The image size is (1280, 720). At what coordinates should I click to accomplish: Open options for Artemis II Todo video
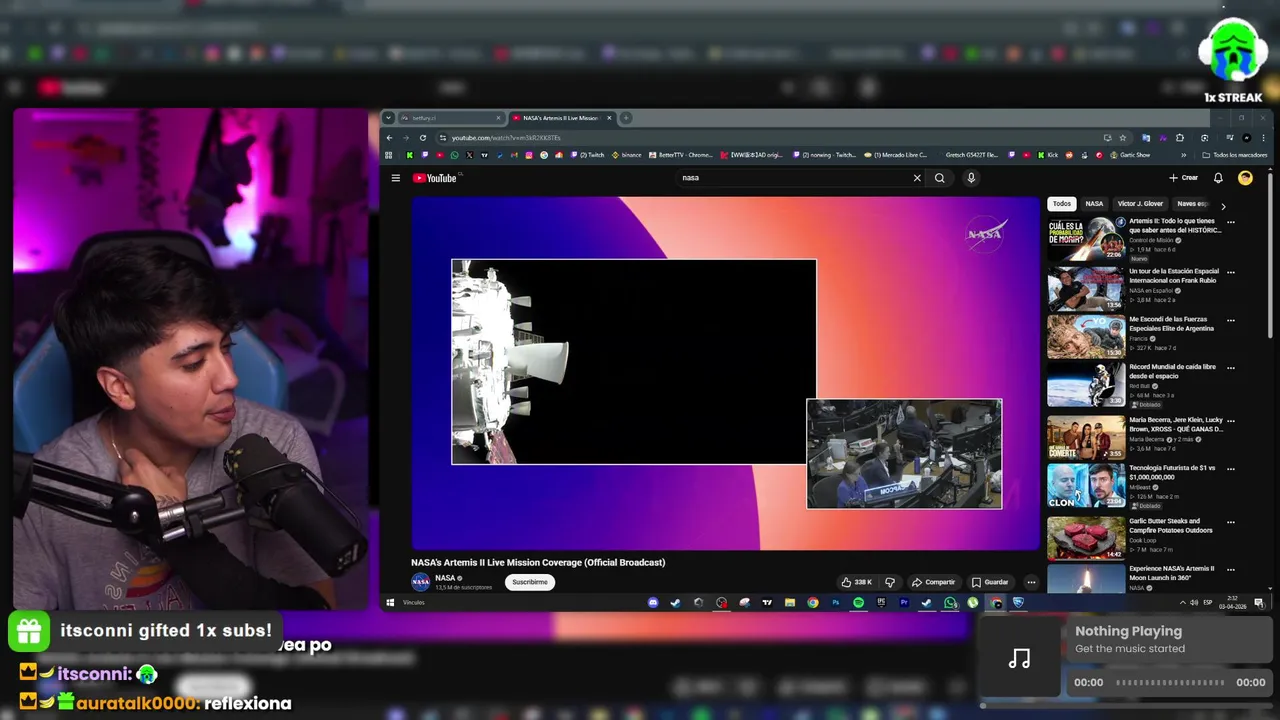click(x=1231, y=222)
